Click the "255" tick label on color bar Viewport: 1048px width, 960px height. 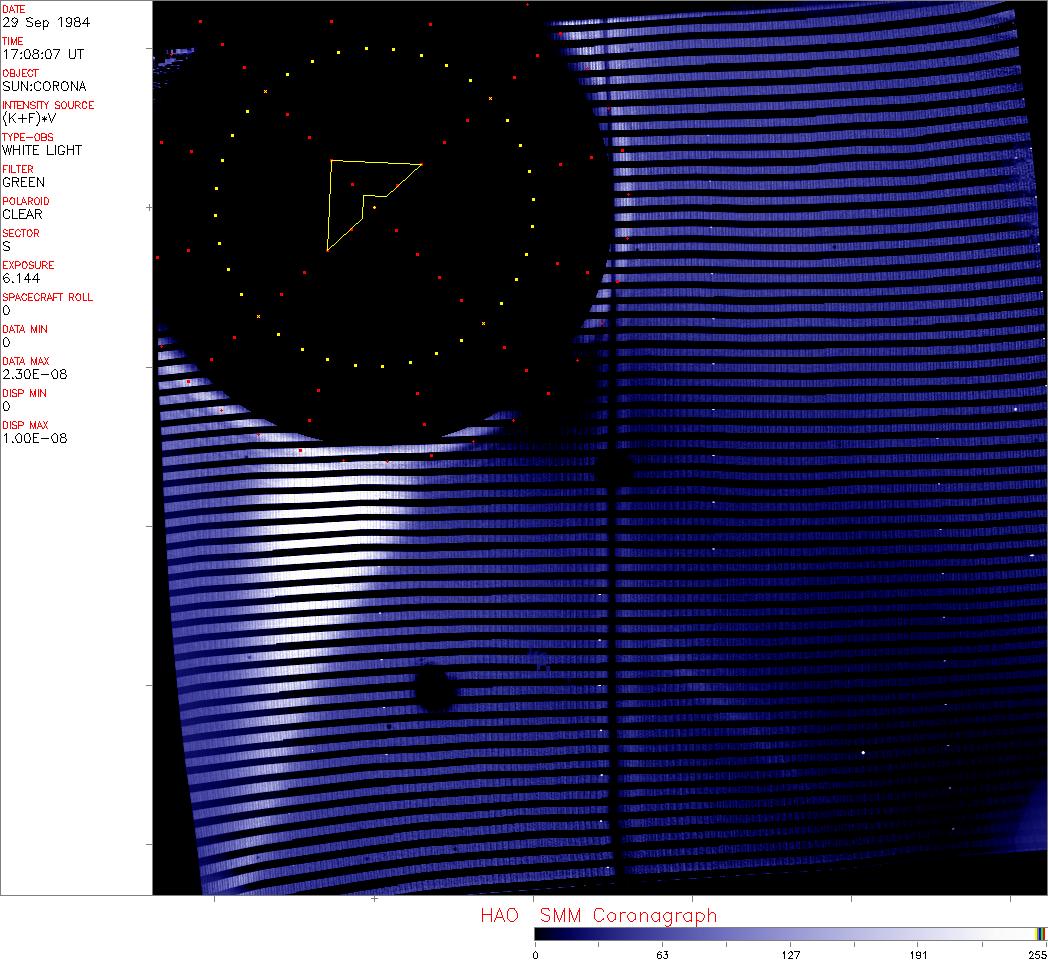click(1035, 954)
